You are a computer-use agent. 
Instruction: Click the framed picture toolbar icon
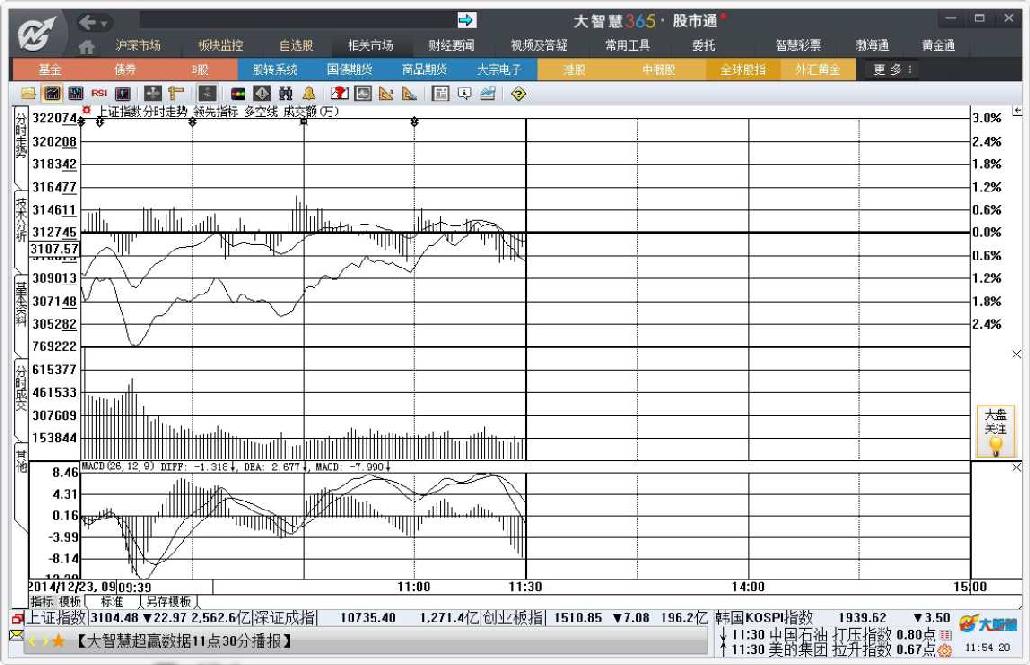363,94
